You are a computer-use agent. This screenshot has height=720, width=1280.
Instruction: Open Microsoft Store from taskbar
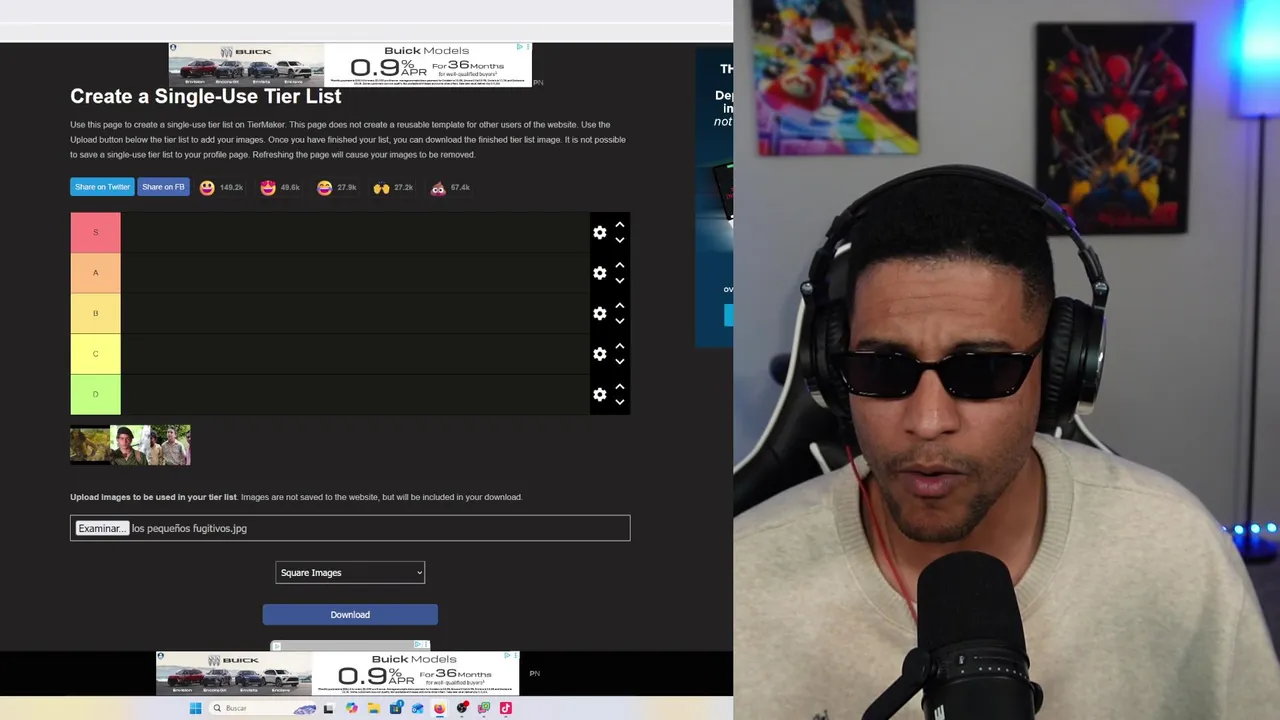point(397,708)
